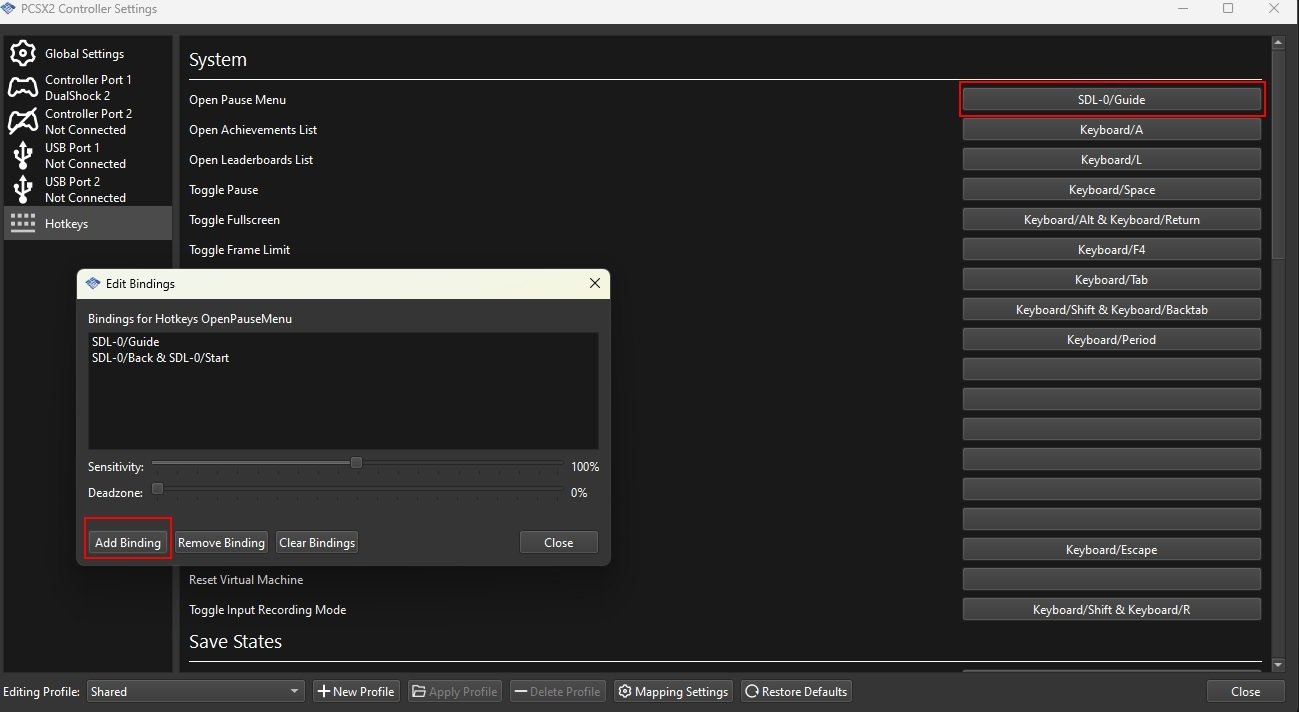Set empty binding for Reset Virtual Machine
Image resolution: width=1299 pixels, height=712 pixels.
click(1112, 579)
